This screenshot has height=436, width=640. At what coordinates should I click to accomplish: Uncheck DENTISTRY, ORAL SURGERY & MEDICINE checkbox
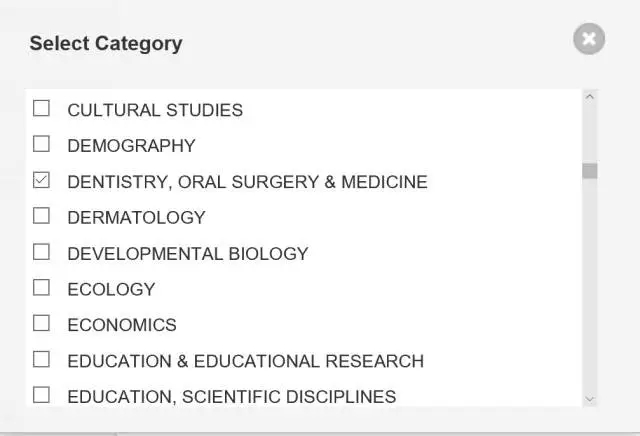click(x=41, y=180)
